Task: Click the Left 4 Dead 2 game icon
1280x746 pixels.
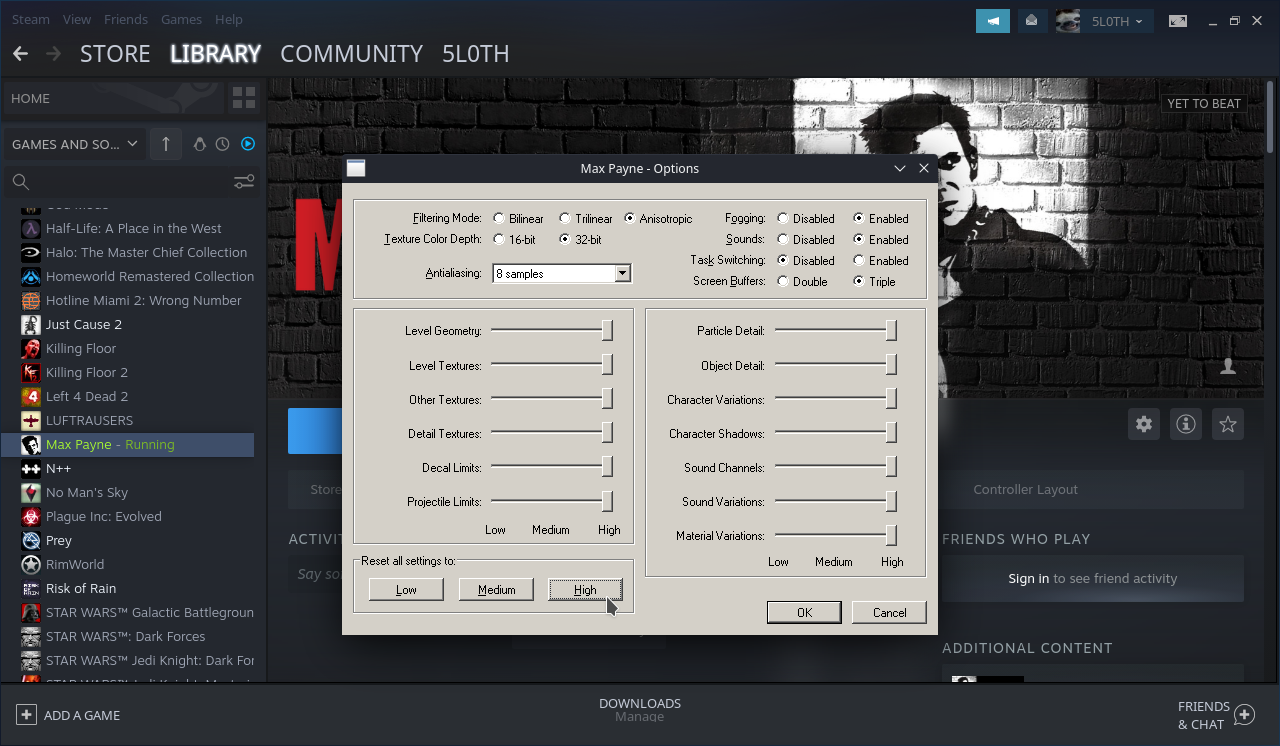Action: coord(30,396)
